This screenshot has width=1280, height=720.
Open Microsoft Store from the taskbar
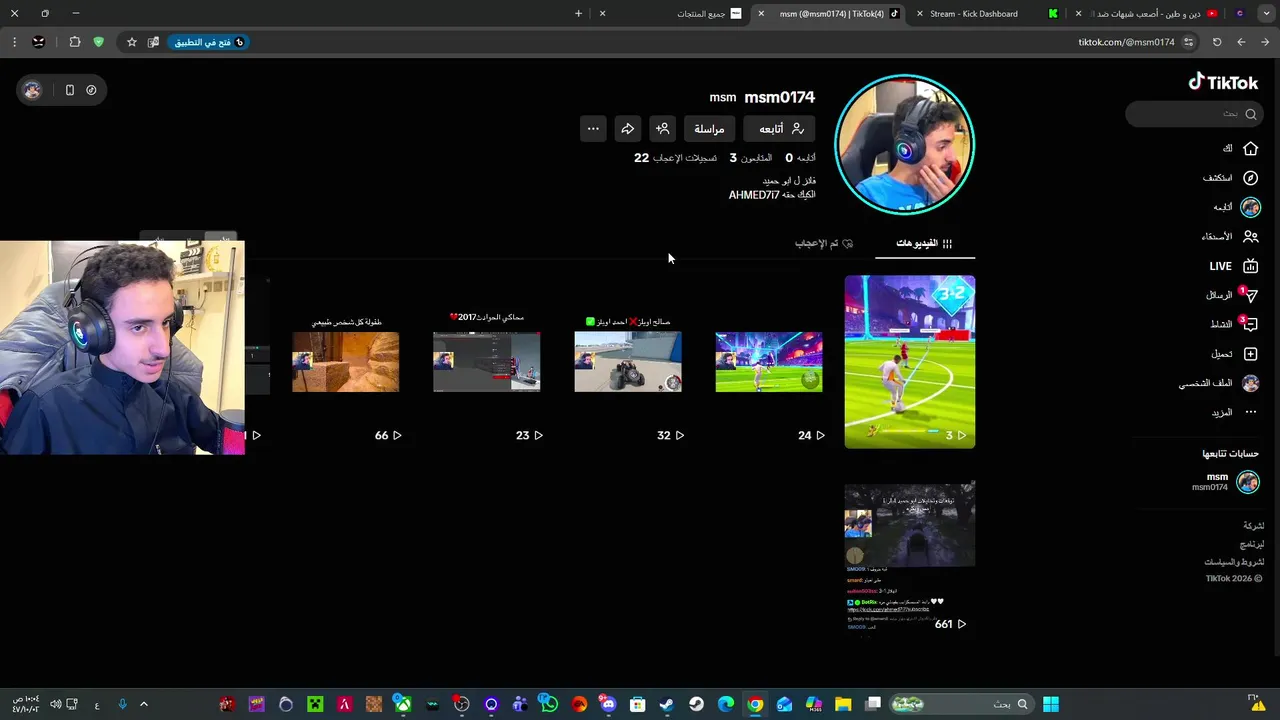[x=637, y=705]
